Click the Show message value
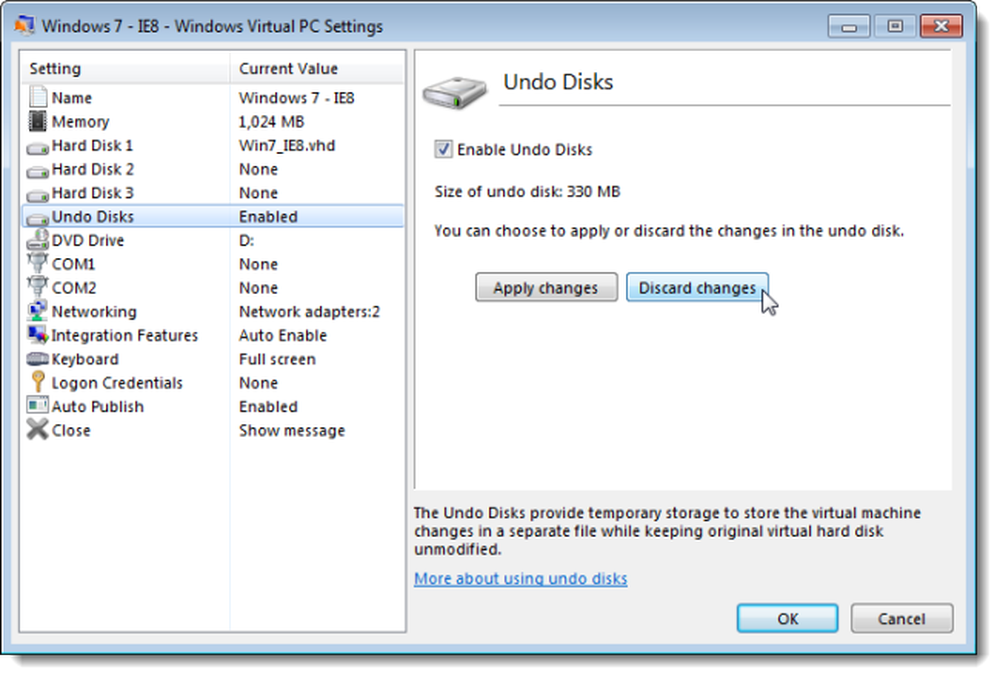This screenshot has height=678, width=1000. click(x=292, y=431)
